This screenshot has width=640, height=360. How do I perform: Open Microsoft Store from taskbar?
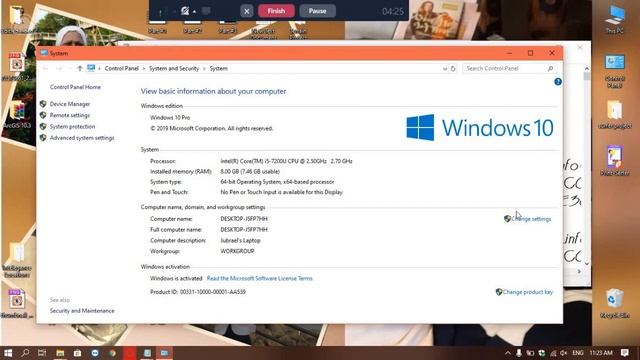click(x=78, y=353)
